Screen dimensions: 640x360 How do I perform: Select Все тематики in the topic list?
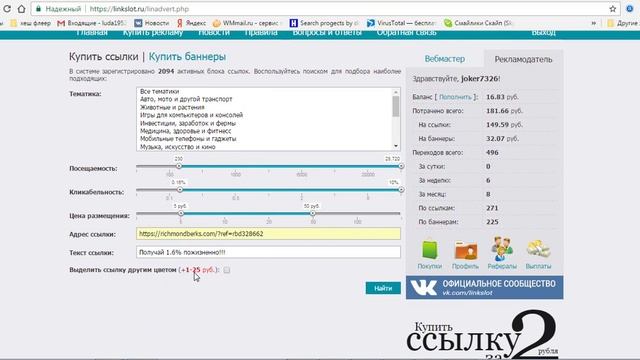click(x=160, y=91)
